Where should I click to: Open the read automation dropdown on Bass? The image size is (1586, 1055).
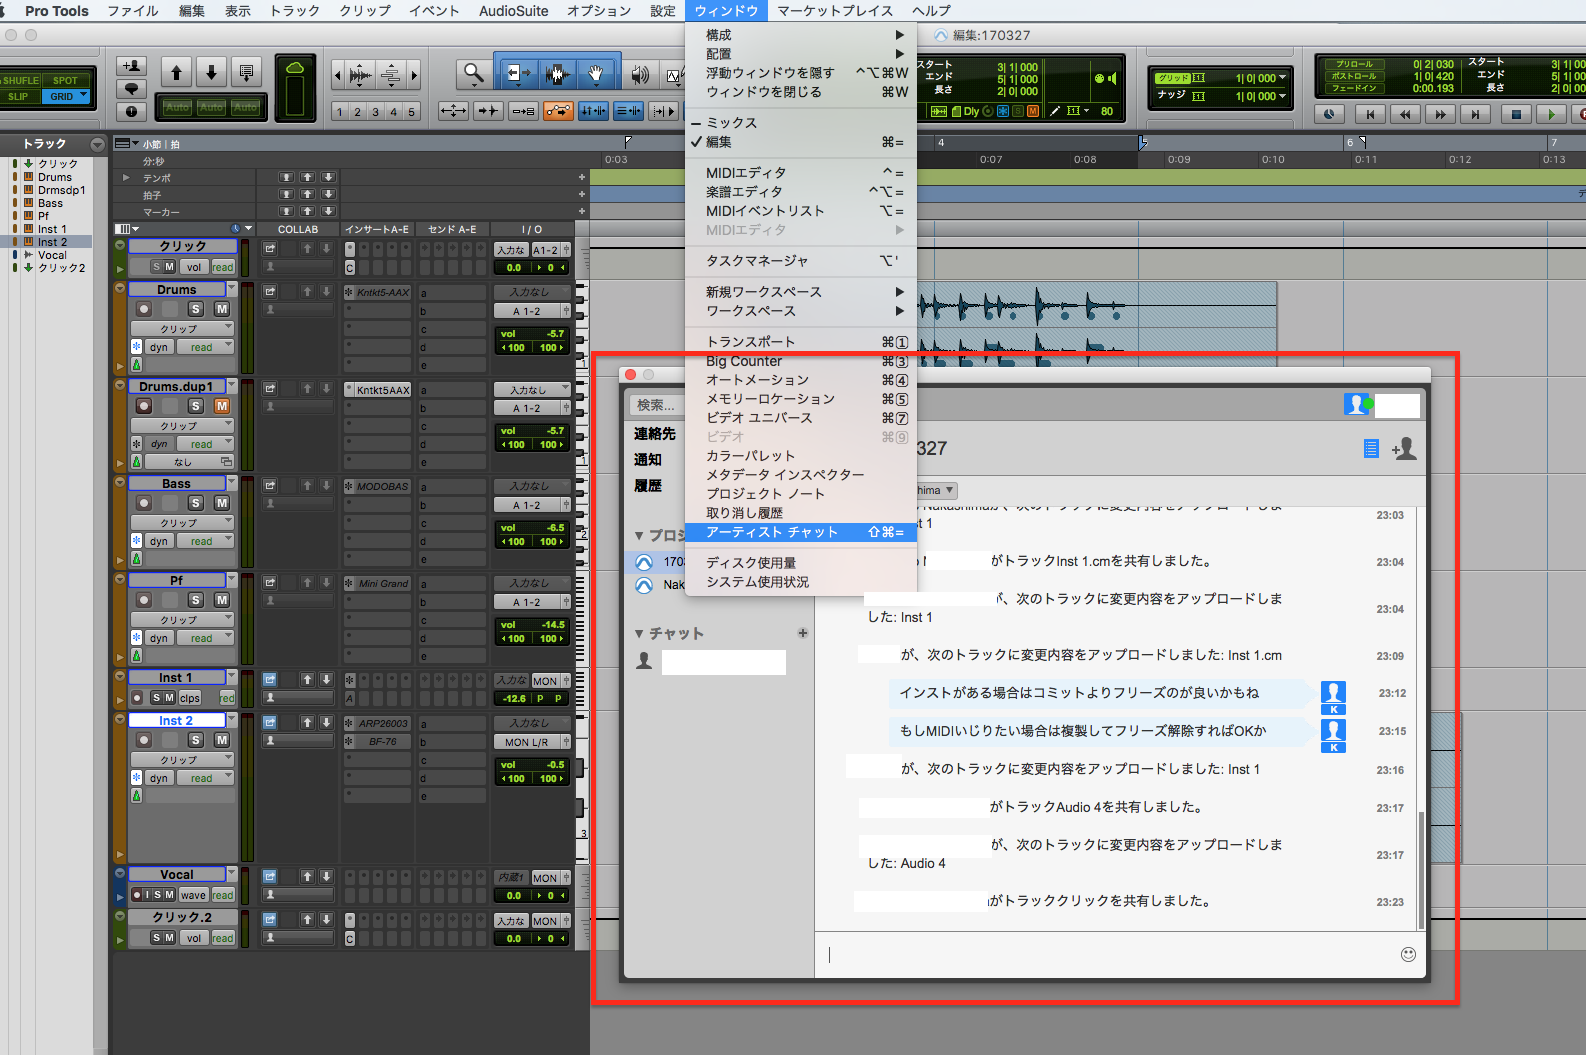click(x=205, y=541)
